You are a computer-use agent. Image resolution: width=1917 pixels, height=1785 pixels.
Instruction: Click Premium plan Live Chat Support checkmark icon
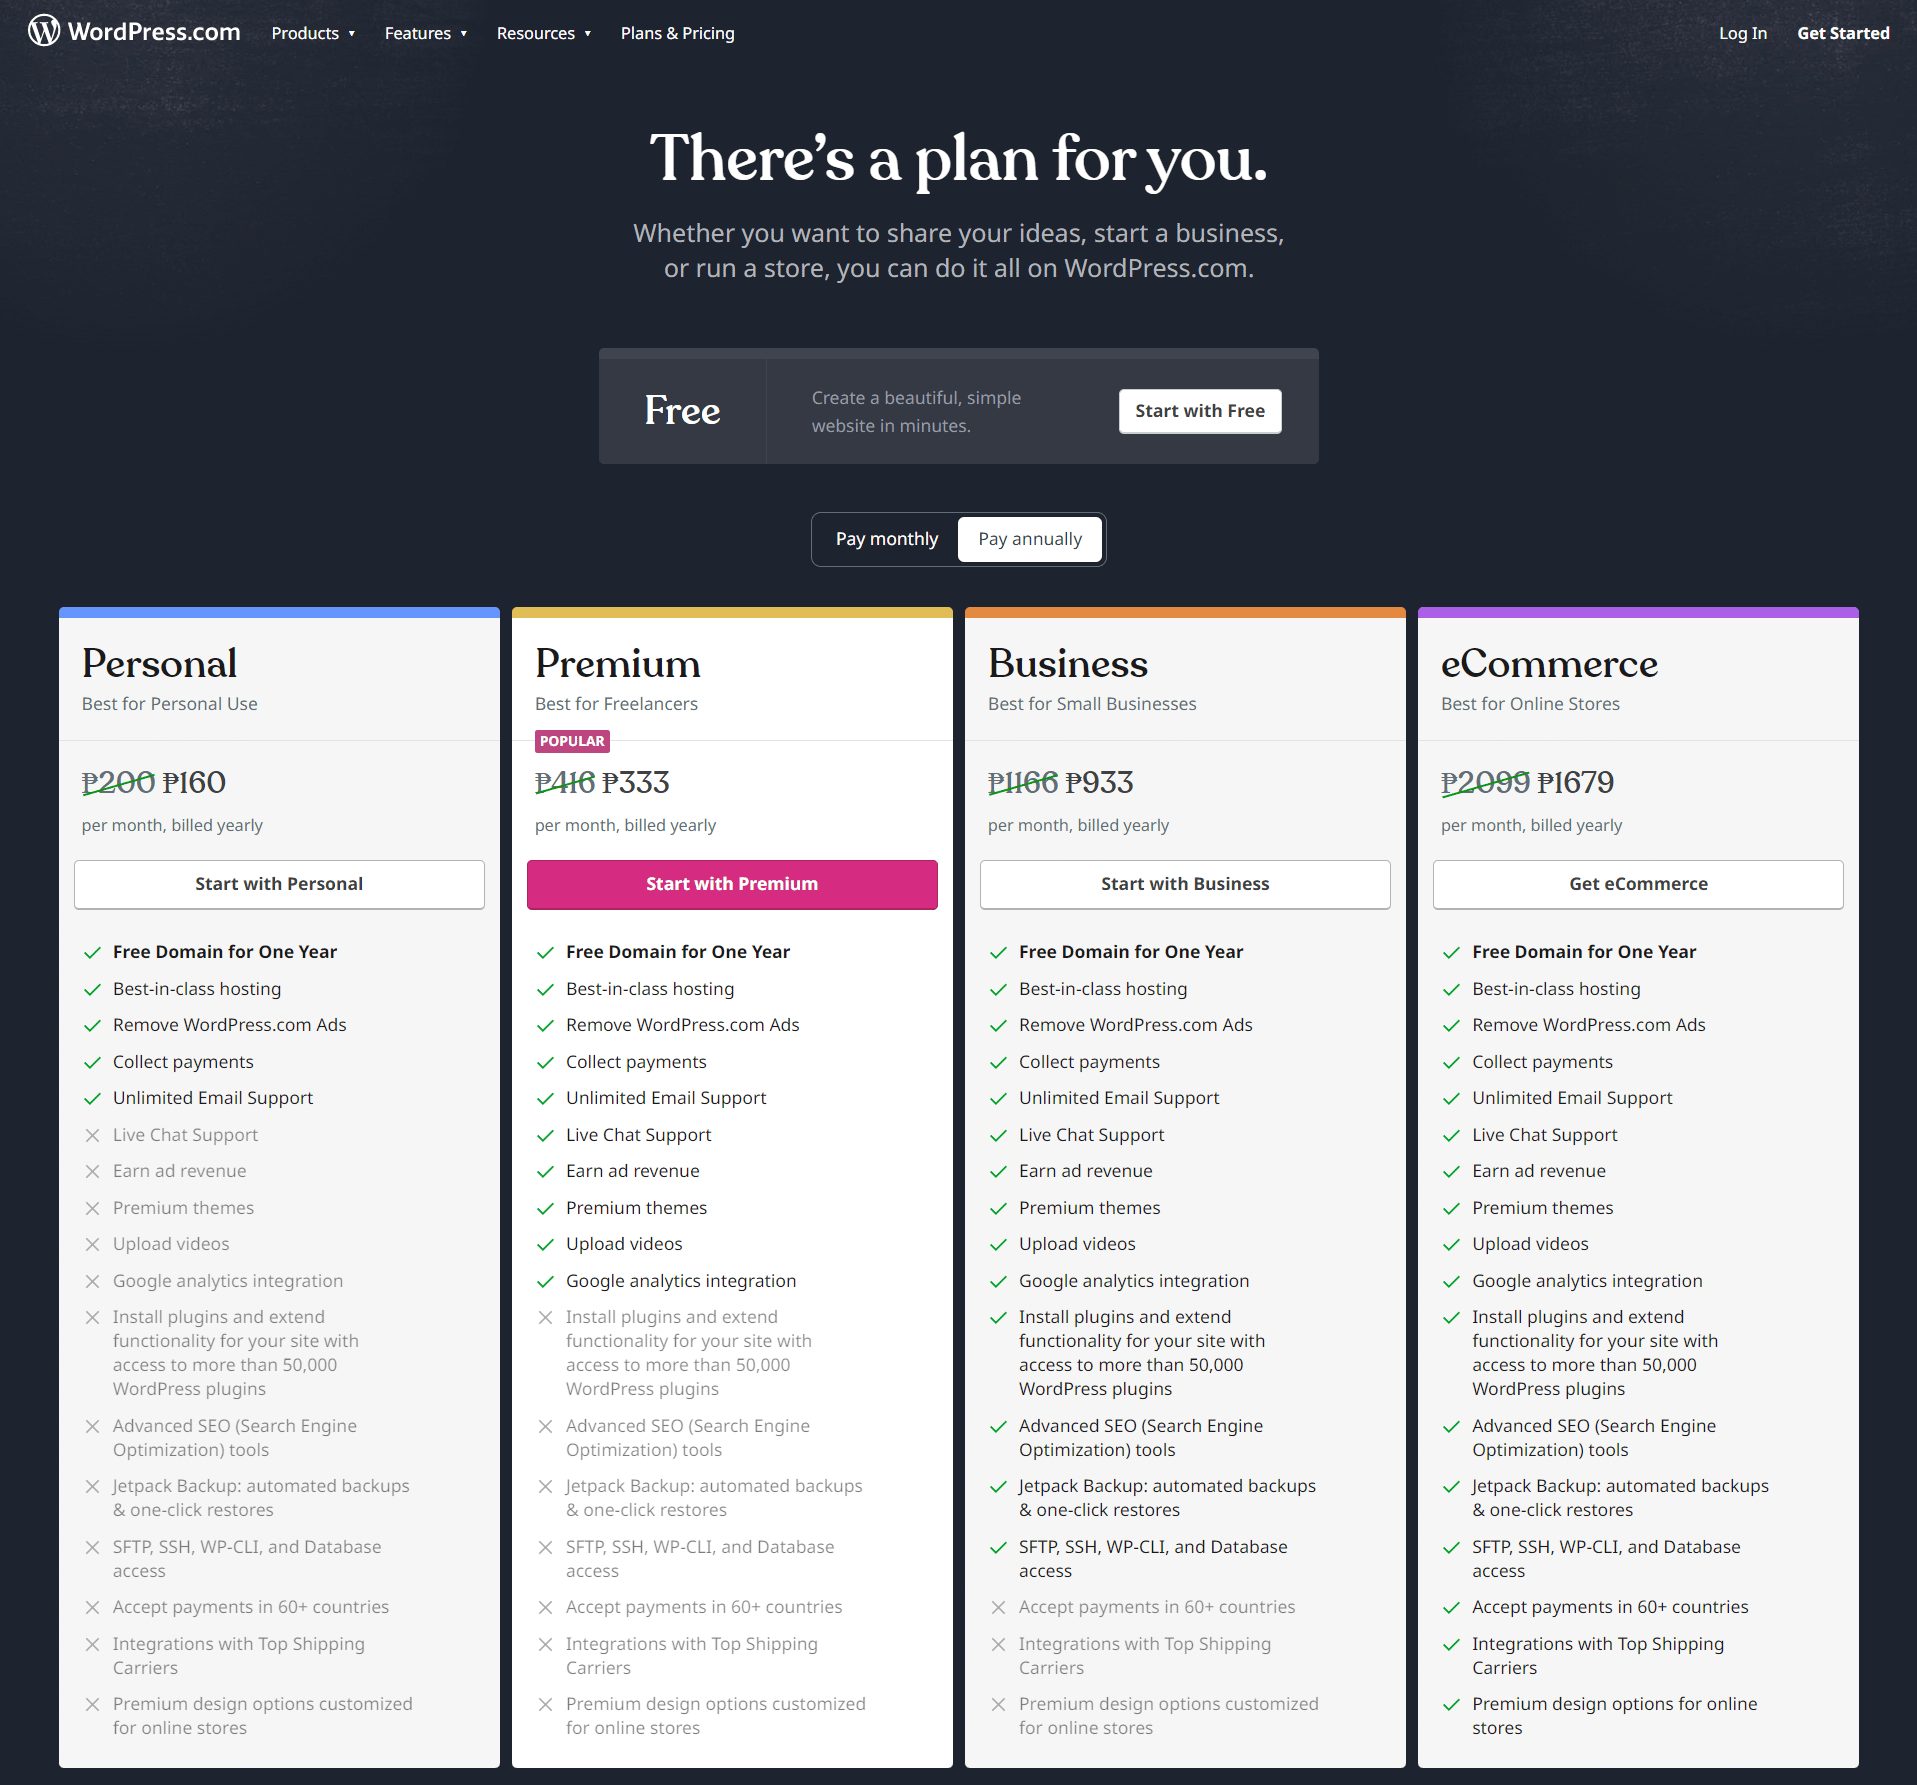(x=545, y=1135)
